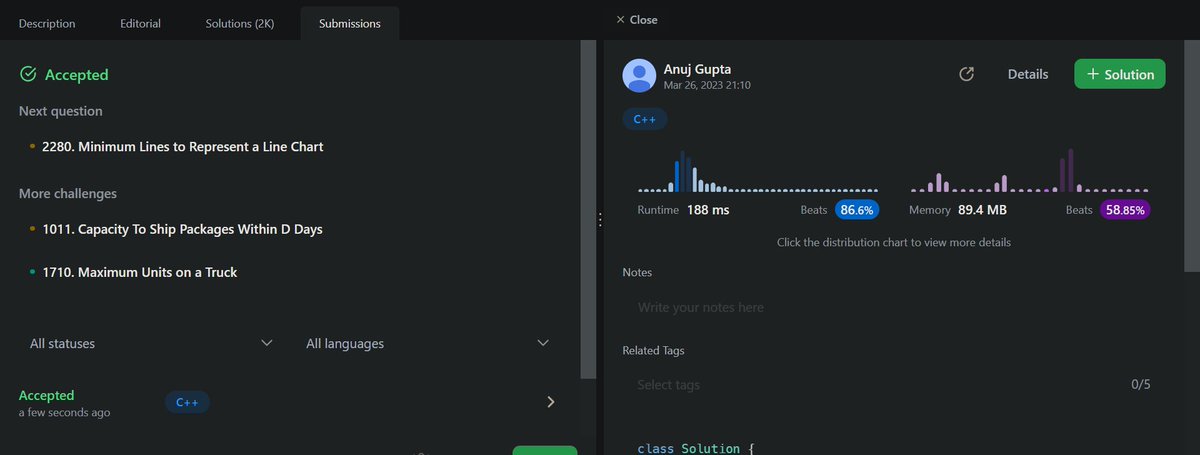Image resolution: width=1200 pixels, height=455 pixels.
Task: Click the 58.85% memory beats badge
Action: coord(1125,210)
